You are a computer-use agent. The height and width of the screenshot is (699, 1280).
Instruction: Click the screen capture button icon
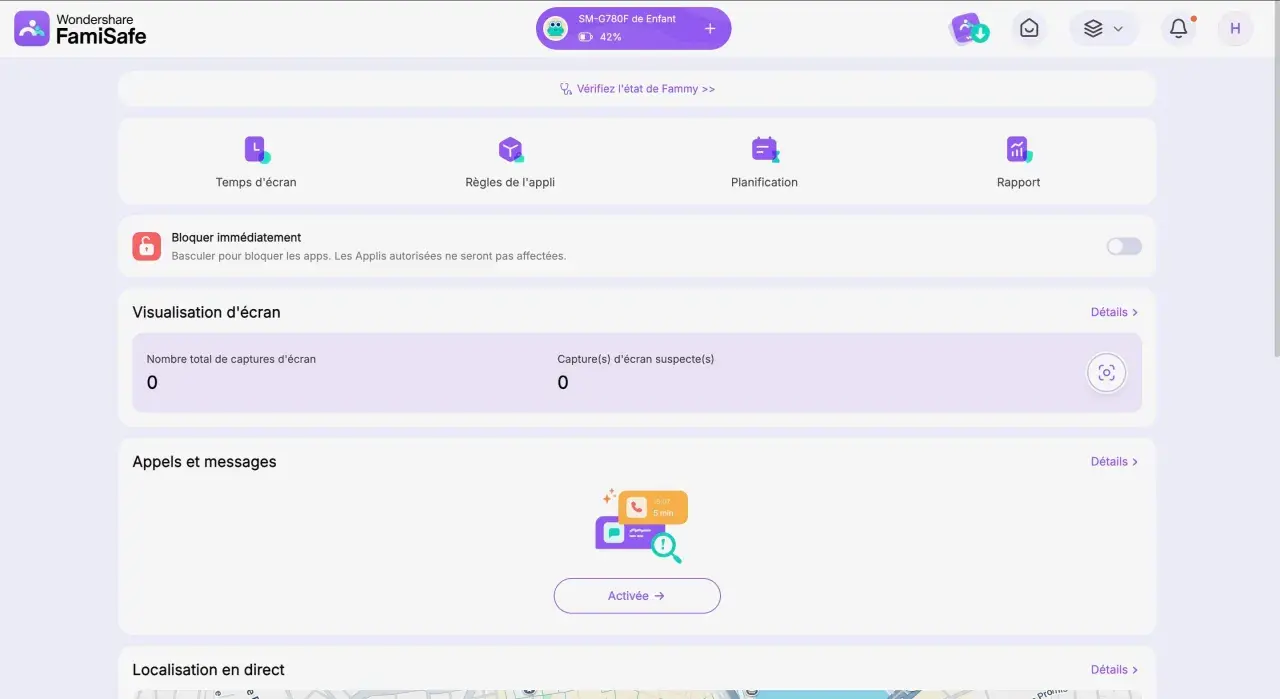[1106, 373]
